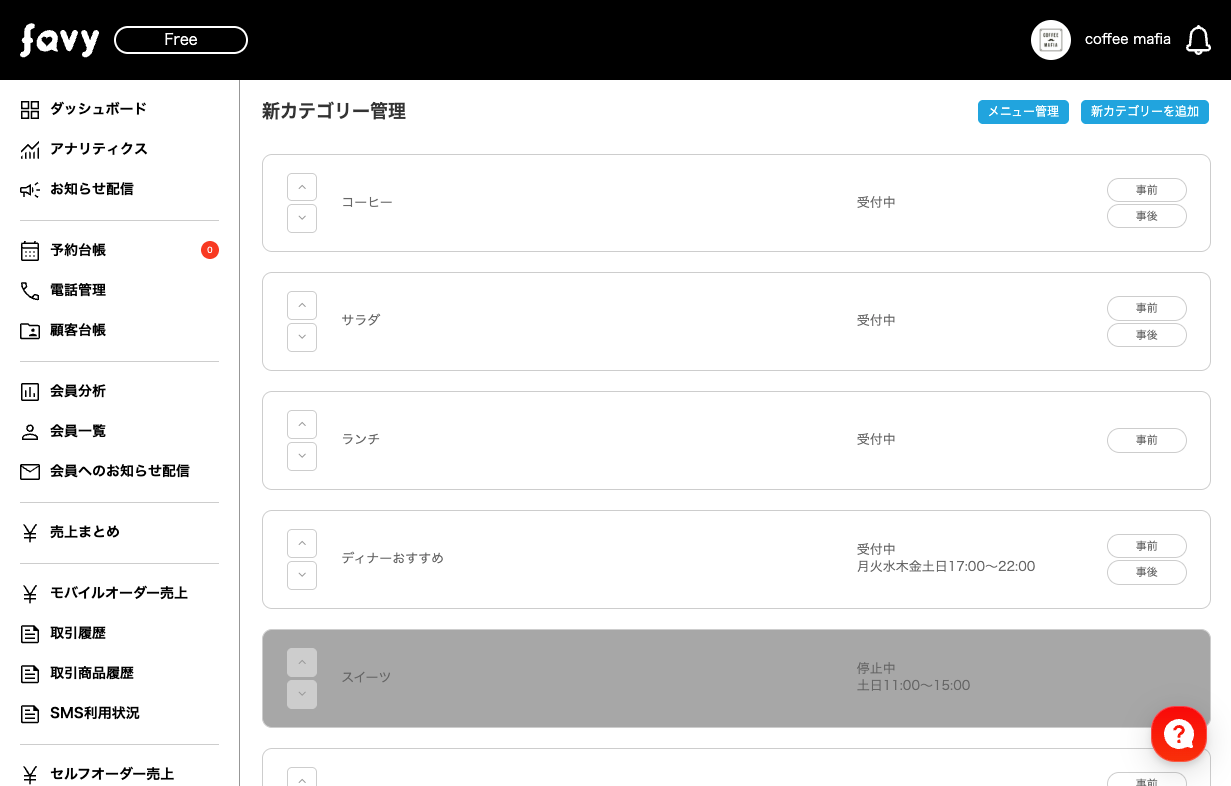
Task: Open ダッシュボード grid icon in sidebar
Action: 30,109
